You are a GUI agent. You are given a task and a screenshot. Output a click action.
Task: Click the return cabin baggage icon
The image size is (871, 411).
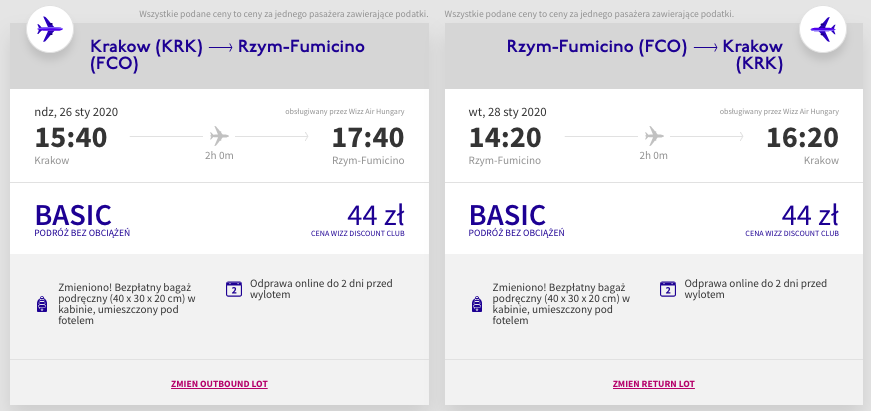[475, 304]
